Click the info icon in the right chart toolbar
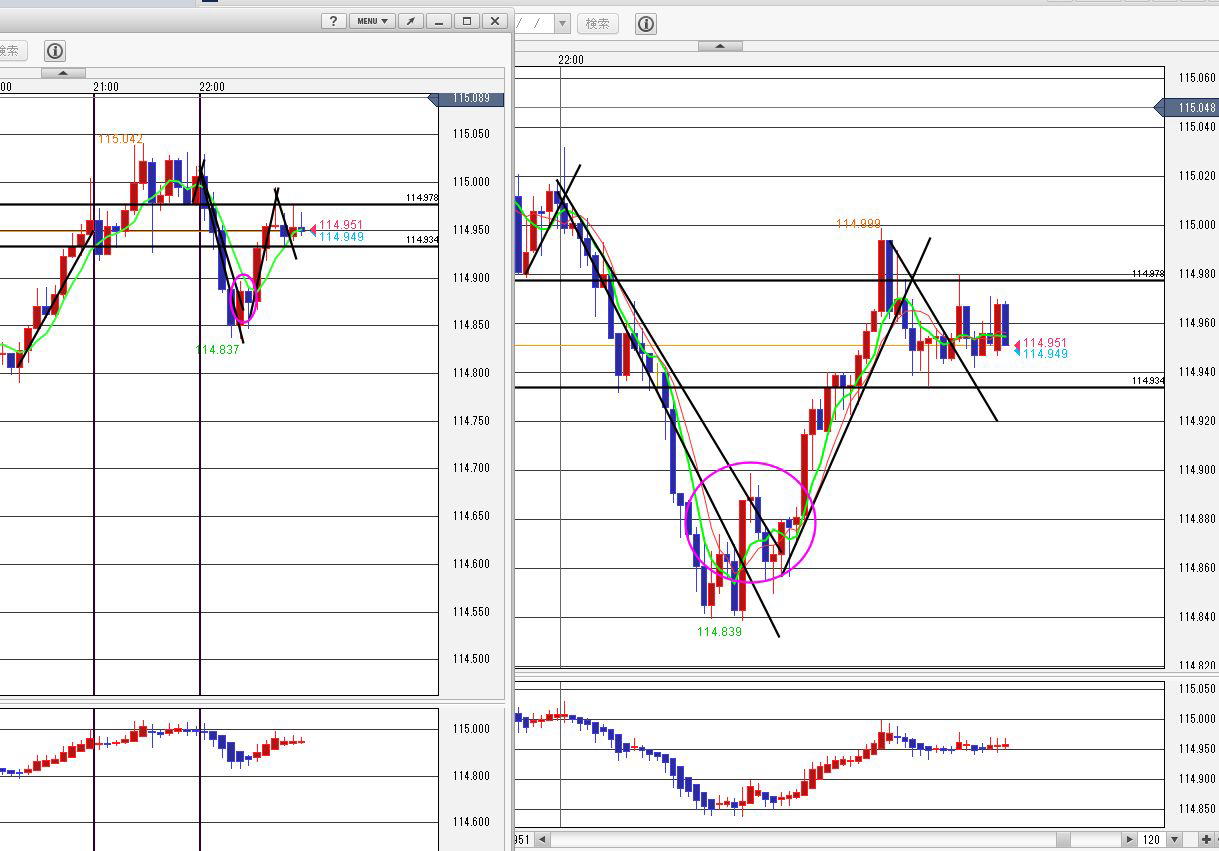This screenshot has width=1219, height=851. 646,24
